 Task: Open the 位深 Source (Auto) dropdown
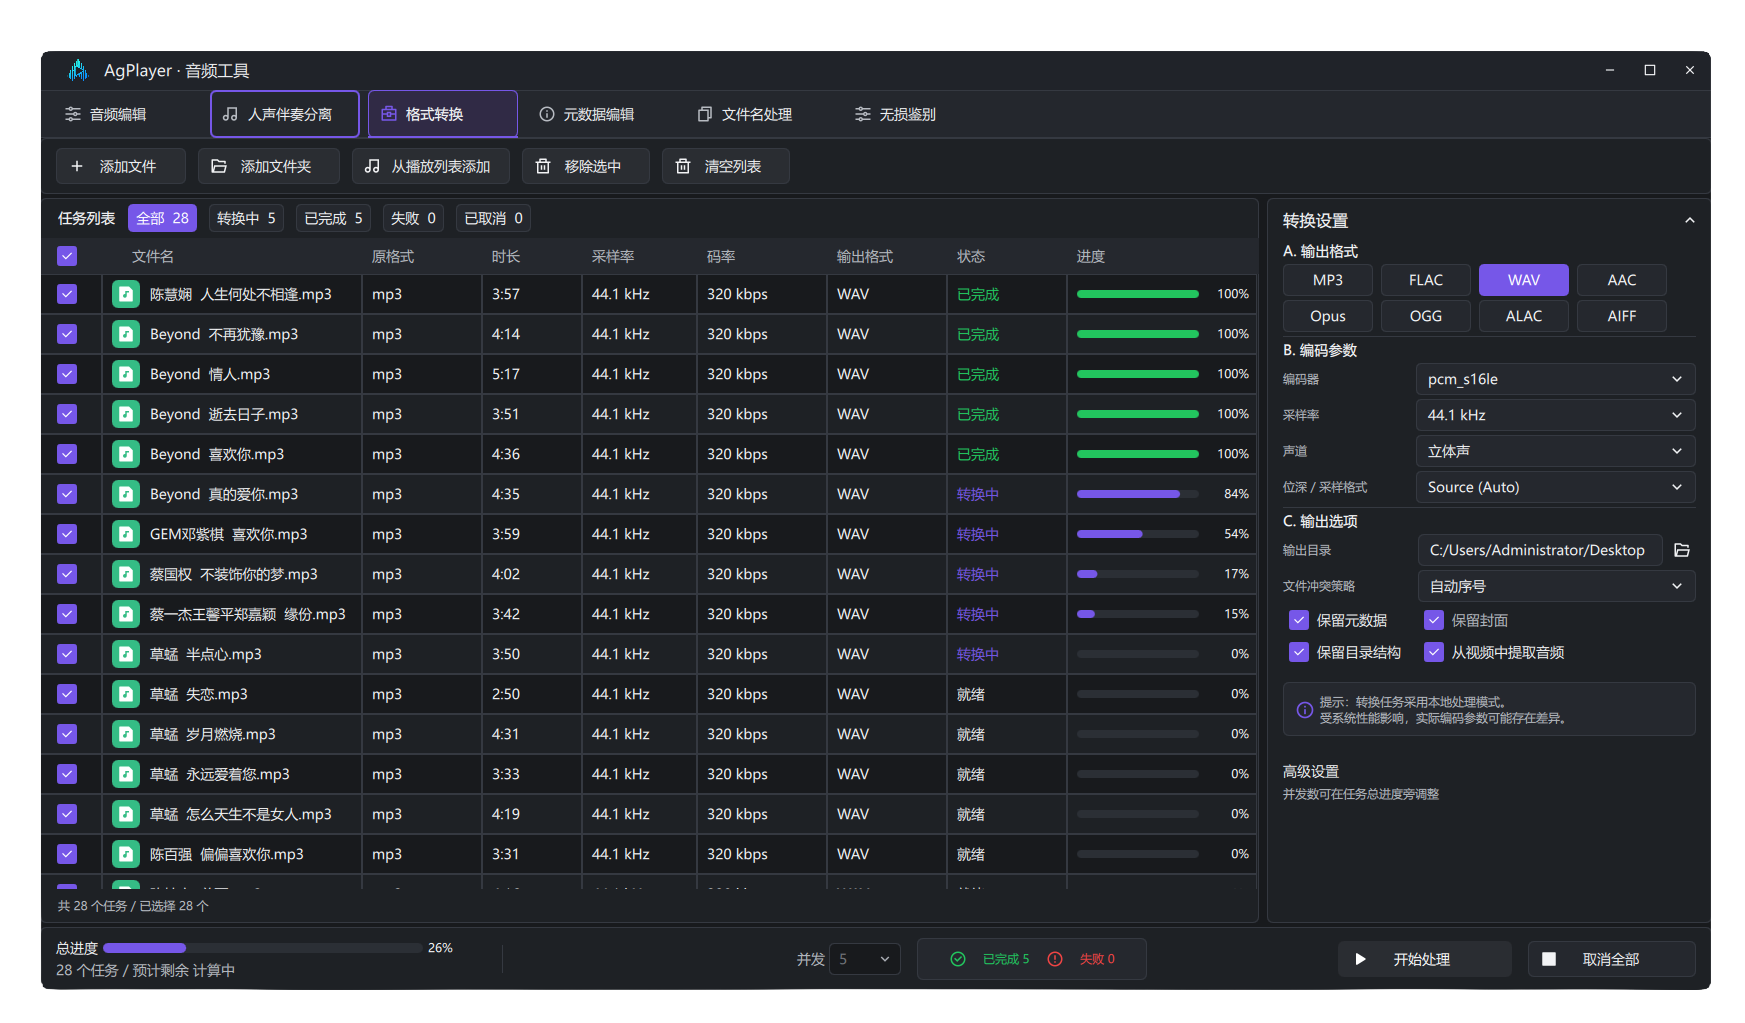click(1555, 487)
